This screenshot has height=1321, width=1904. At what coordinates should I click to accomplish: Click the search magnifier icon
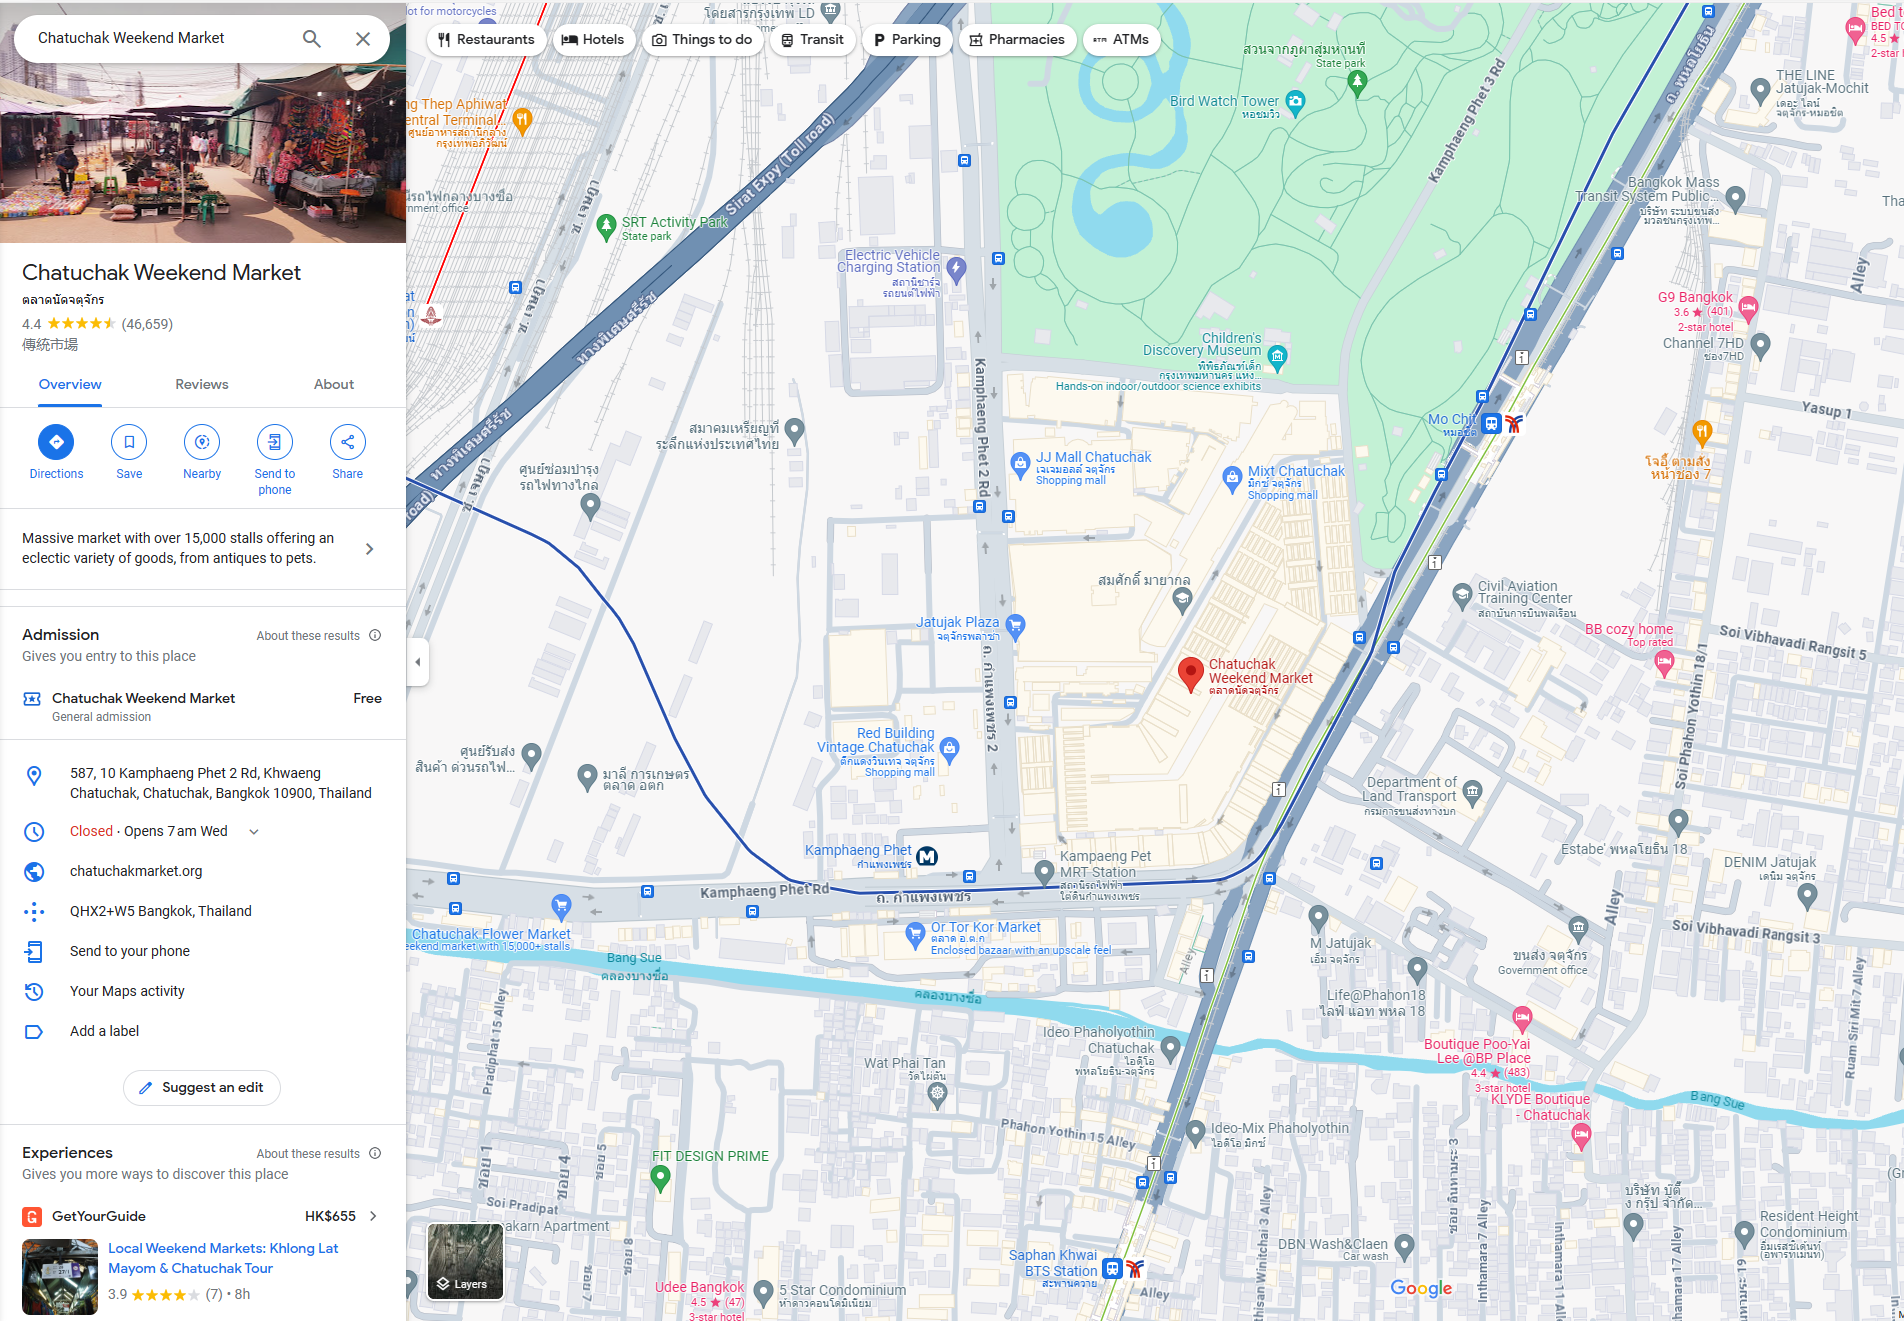pyautogui.click(x=312, y=38)
